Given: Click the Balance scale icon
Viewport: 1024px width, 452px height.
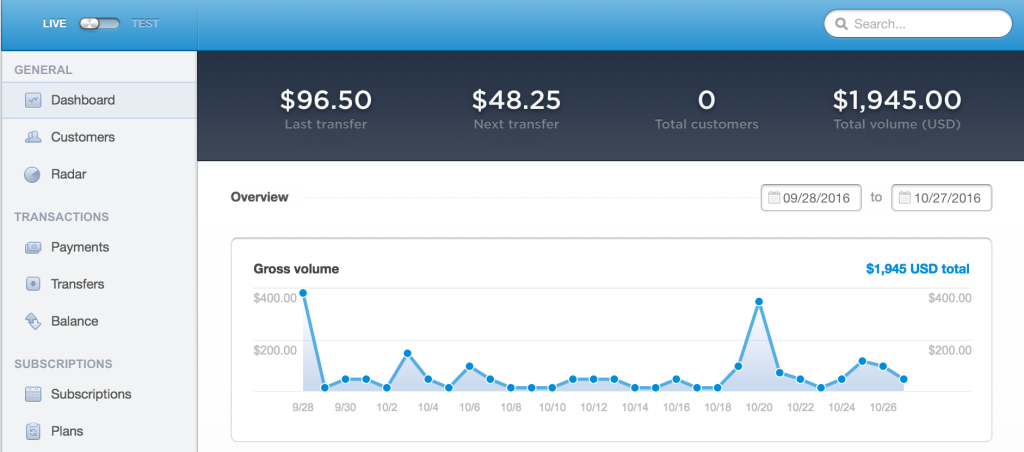Looking at the screenshot, I should (33, 321).
